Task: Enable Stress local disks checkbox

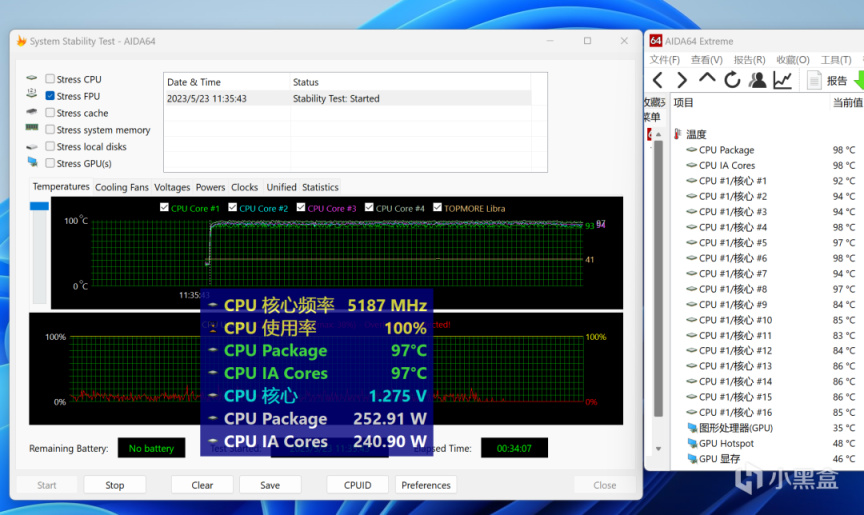Action: [x=50, y=146]
